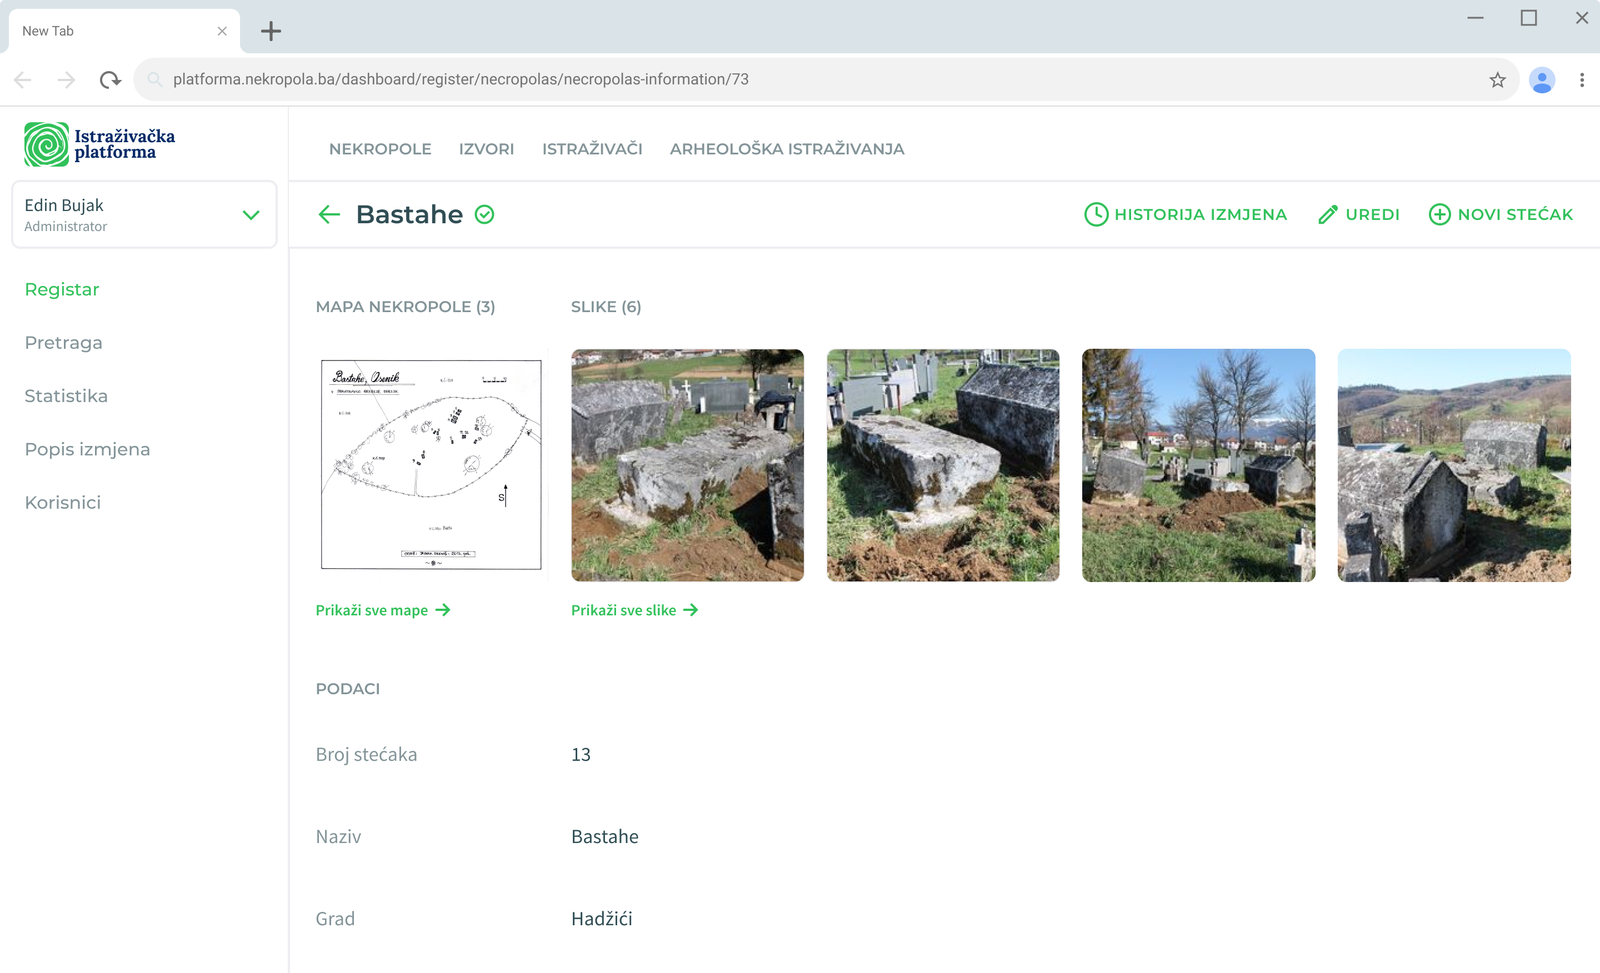1600x973 pixels.
Task: Expand the Edin Bujak user dropdown
Action: coord(251,215)
